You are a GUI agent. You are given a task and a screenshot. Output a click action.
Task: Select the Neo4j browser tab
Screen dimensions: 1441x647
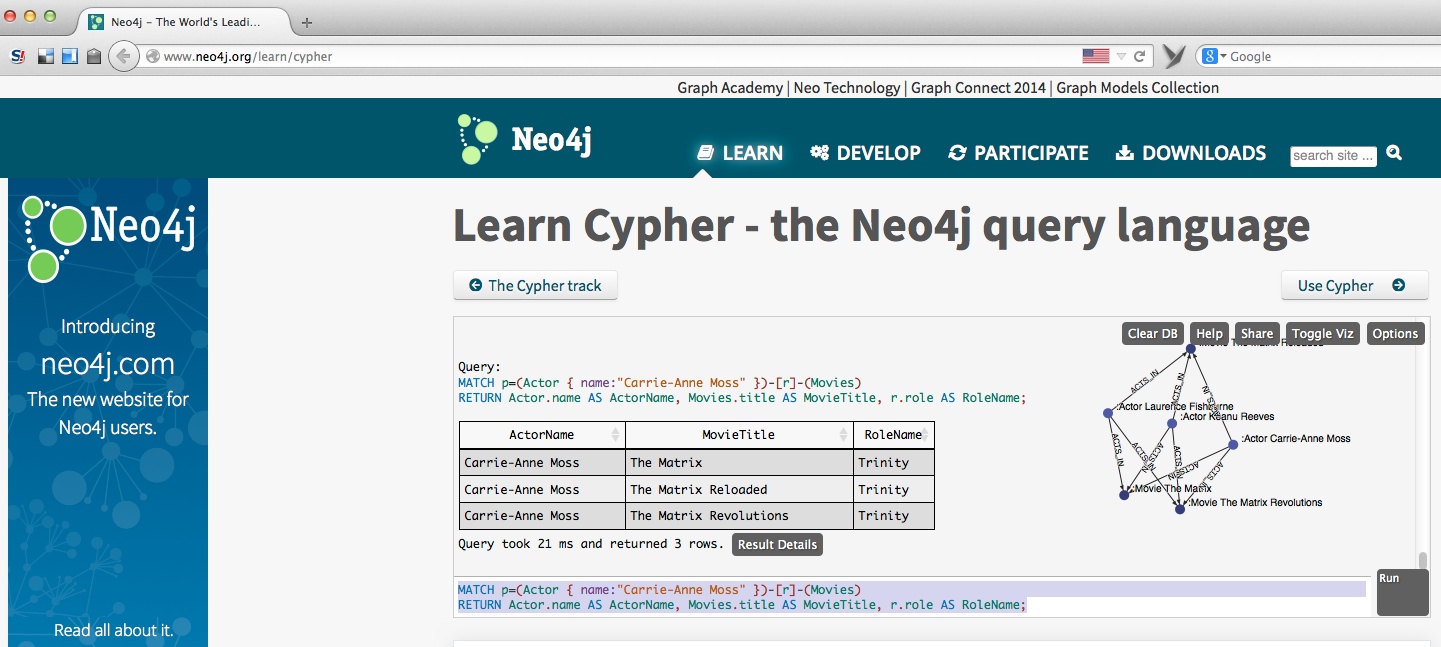[x=185, y=22]
